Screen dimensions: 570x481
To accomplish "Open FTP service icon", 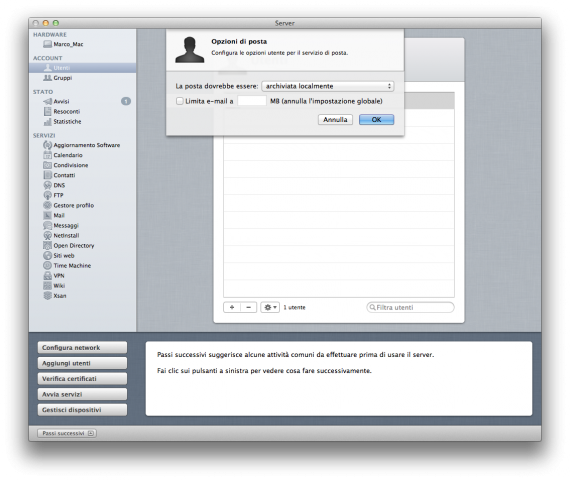I will coord(47,195).
